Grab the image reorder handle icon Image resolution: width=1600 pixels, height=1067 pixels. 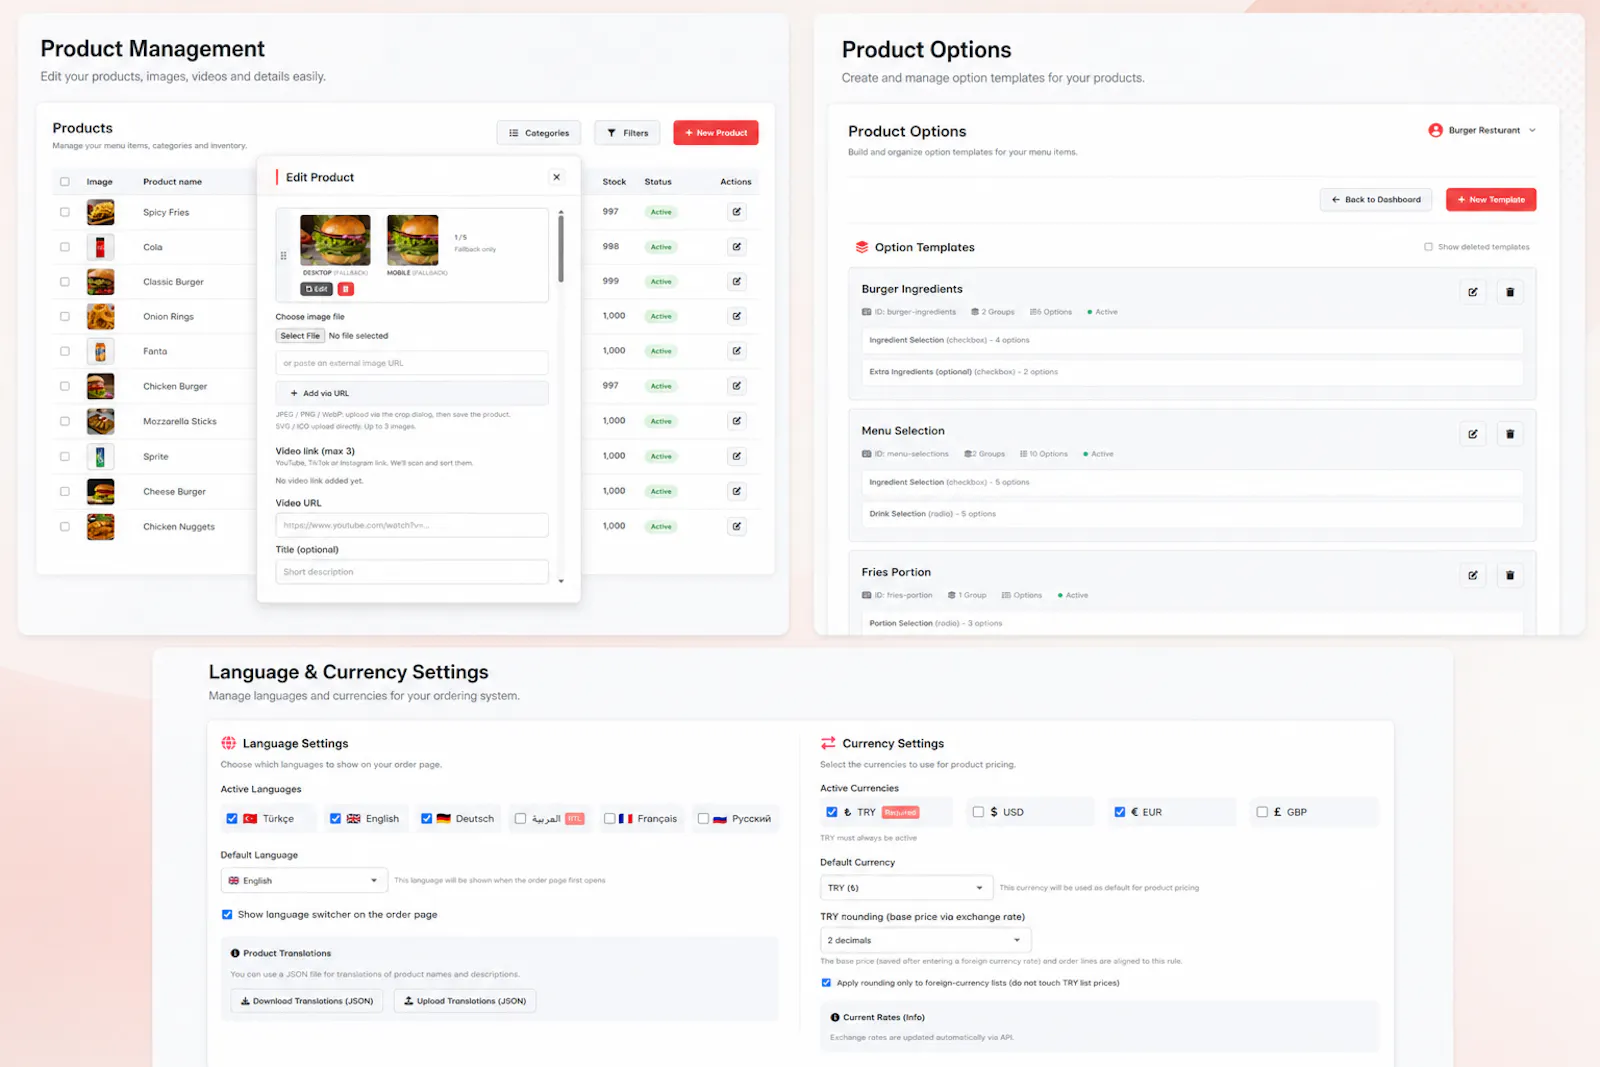284,256
